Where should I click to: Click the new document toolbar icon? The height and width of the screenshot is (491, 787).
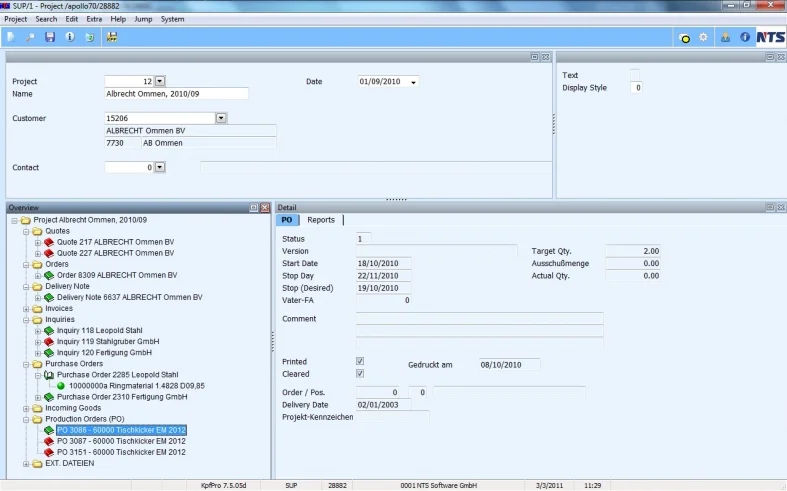pos(11,37)
